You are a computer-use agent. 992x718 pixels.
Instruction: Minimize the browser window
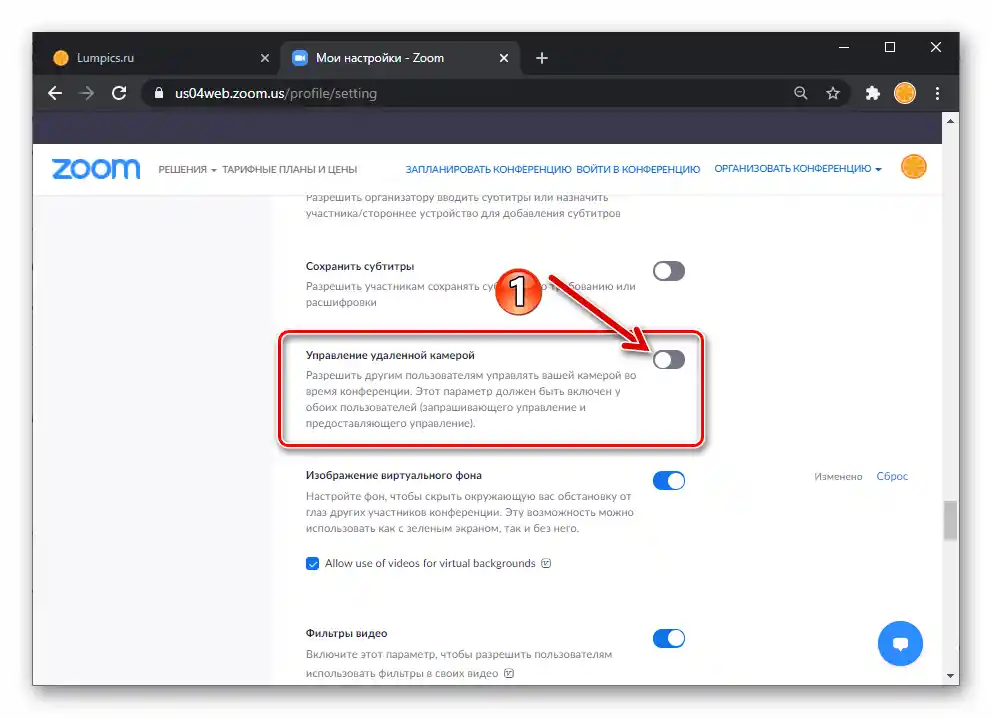pos(843,47)
